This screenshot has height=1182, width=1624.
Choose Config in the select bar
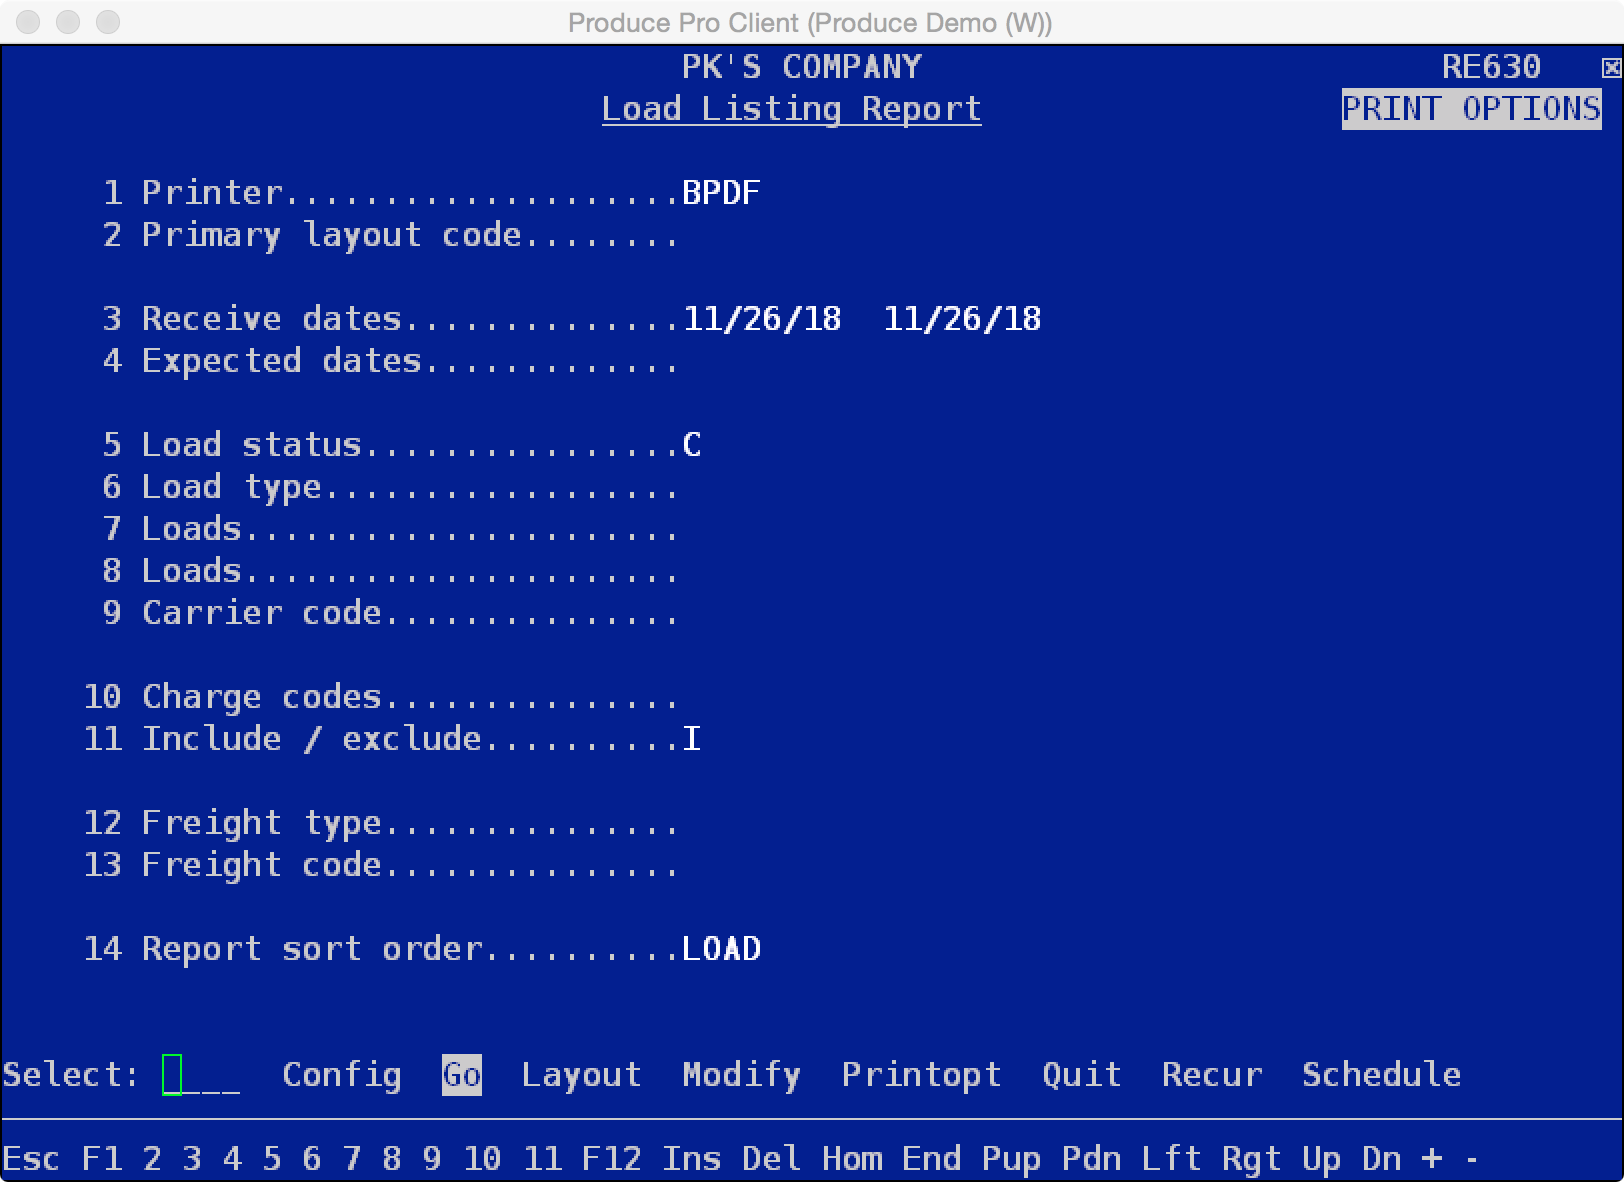click(342, 1075)
